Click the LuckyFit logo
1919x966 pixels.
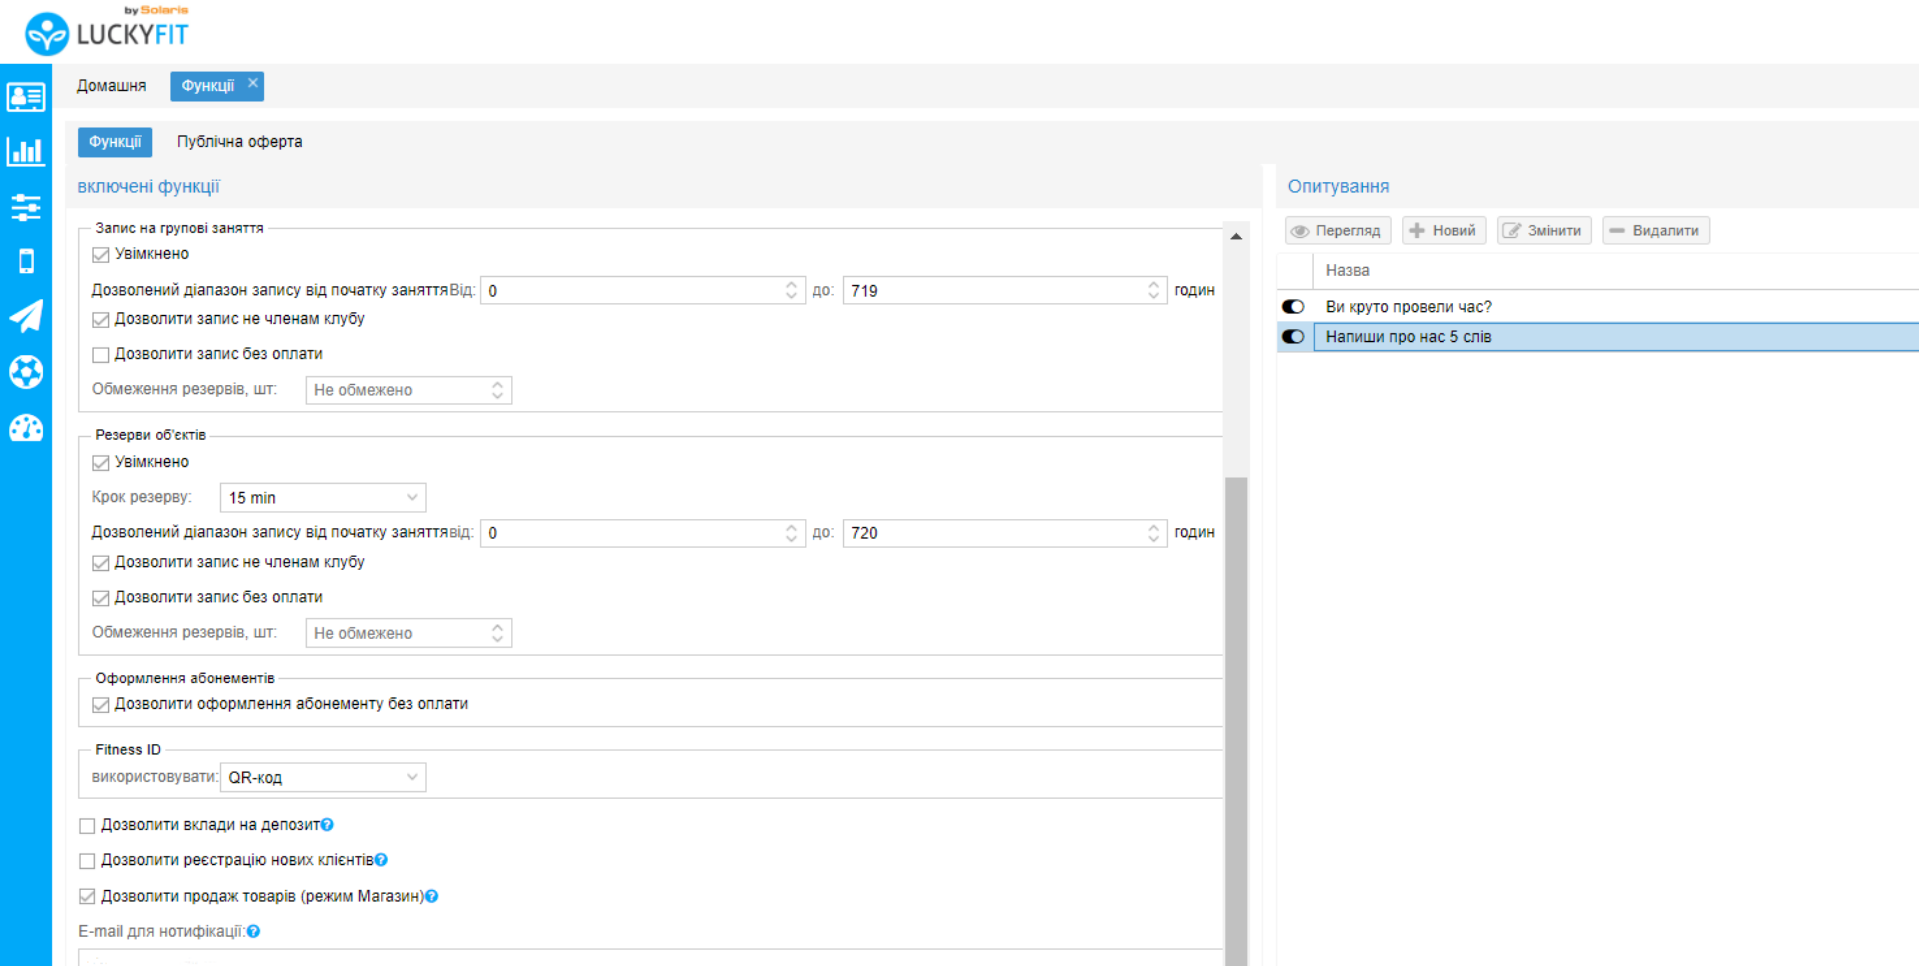pos(106,32)
